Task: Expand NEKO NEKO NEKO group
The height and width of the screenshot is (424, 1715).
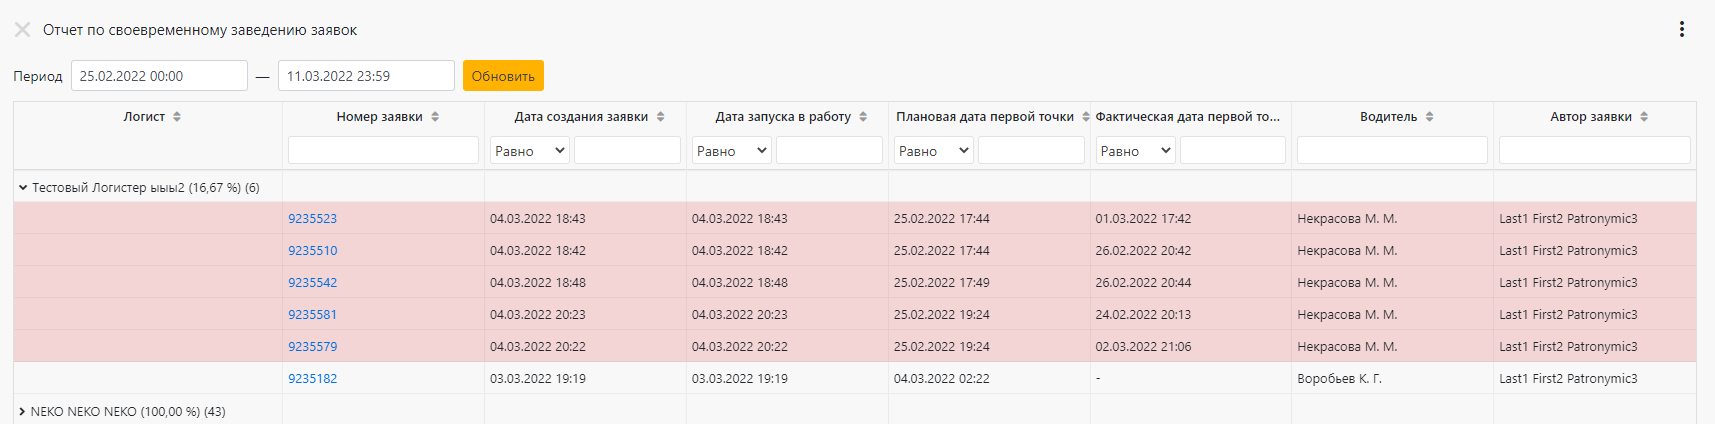Action: tap(23, 411)
